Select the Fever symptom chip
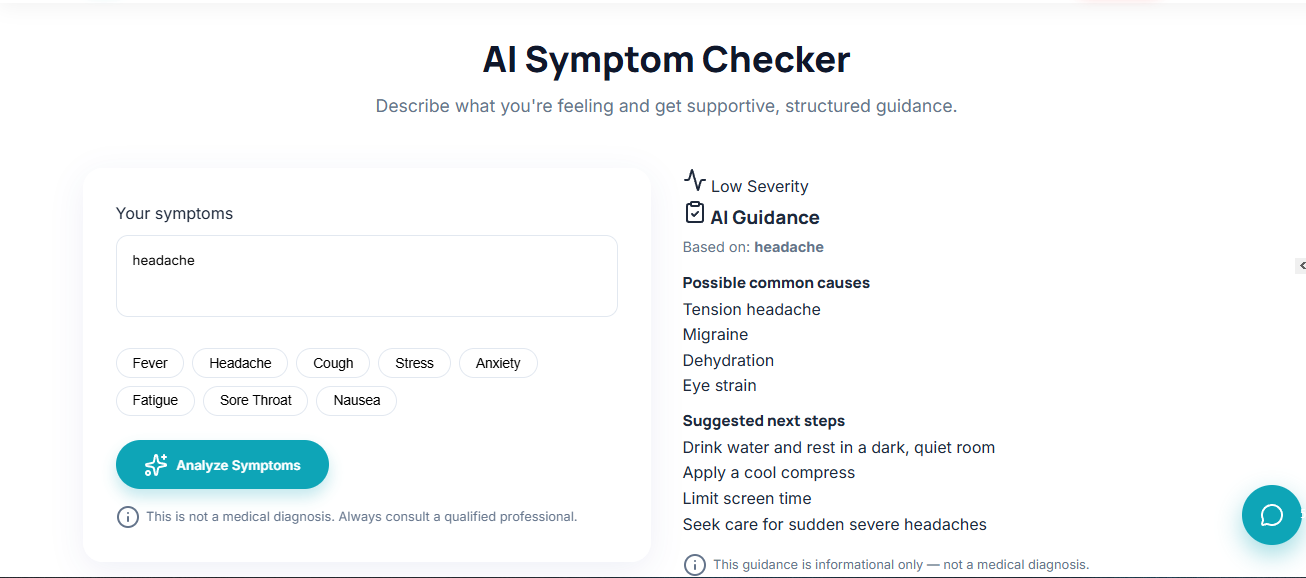The image size is (1306, 578). click(150, 363)
